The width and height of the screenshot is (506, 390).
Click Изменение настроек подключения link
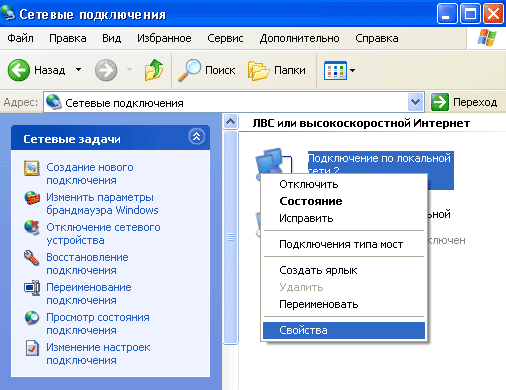click(98, 354)
